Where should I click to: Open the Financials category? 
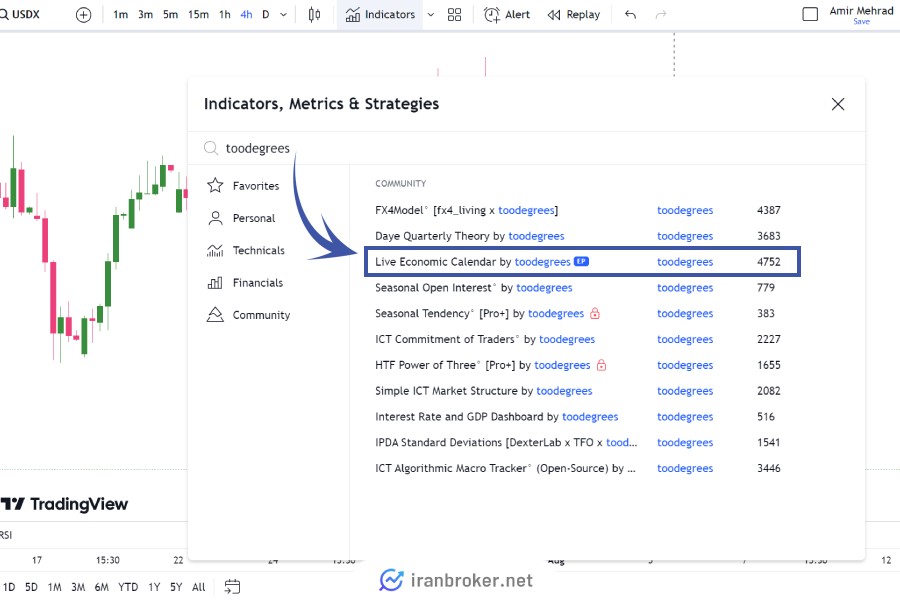click(x=245, y=282)
